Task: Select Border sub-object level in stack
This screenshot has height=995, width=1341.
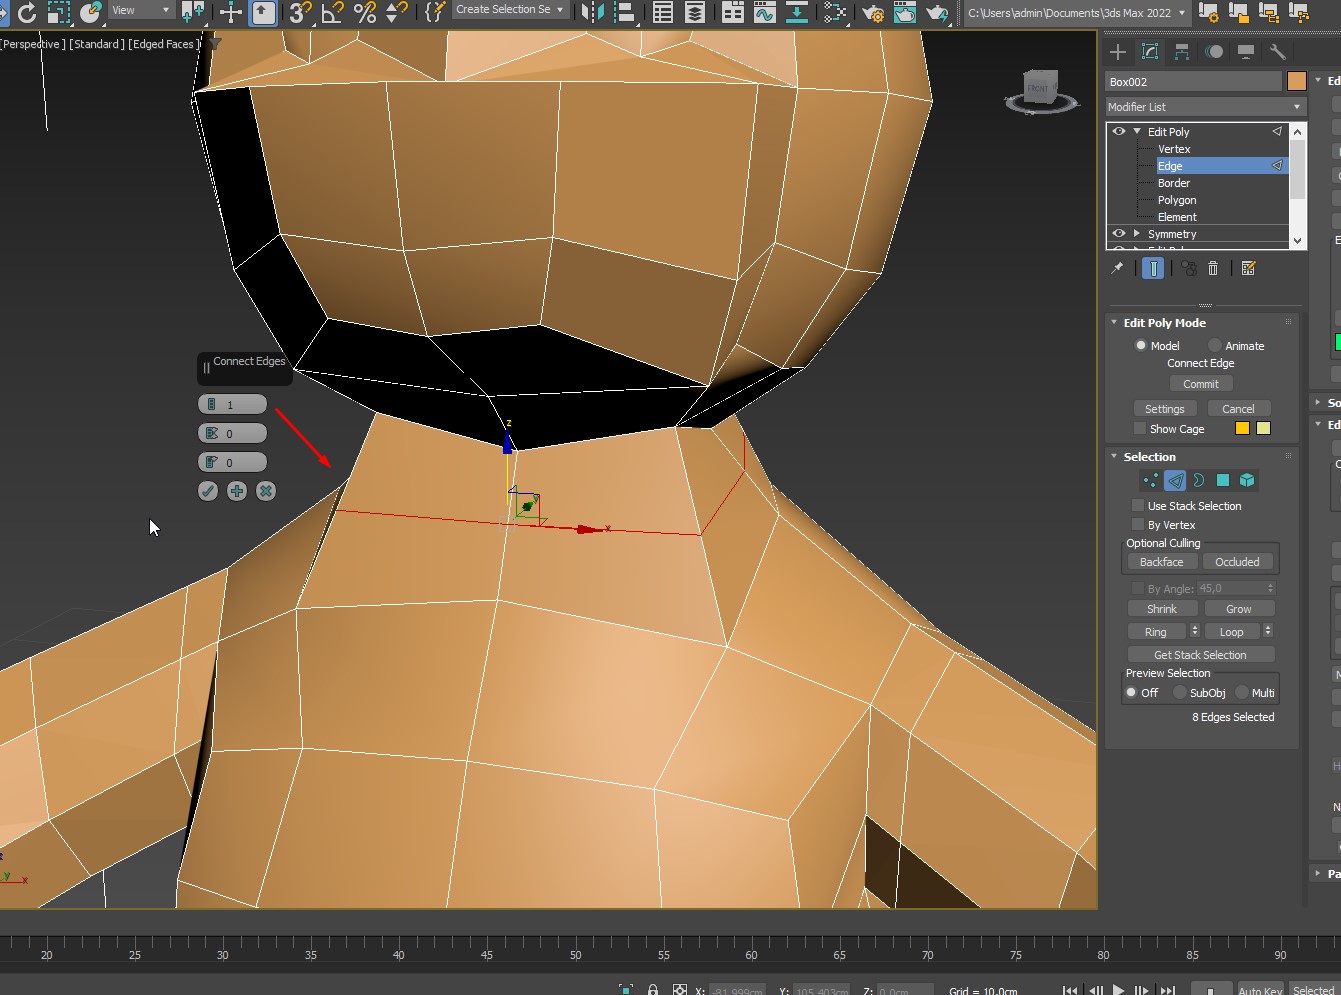Action: coord(1174,183)
